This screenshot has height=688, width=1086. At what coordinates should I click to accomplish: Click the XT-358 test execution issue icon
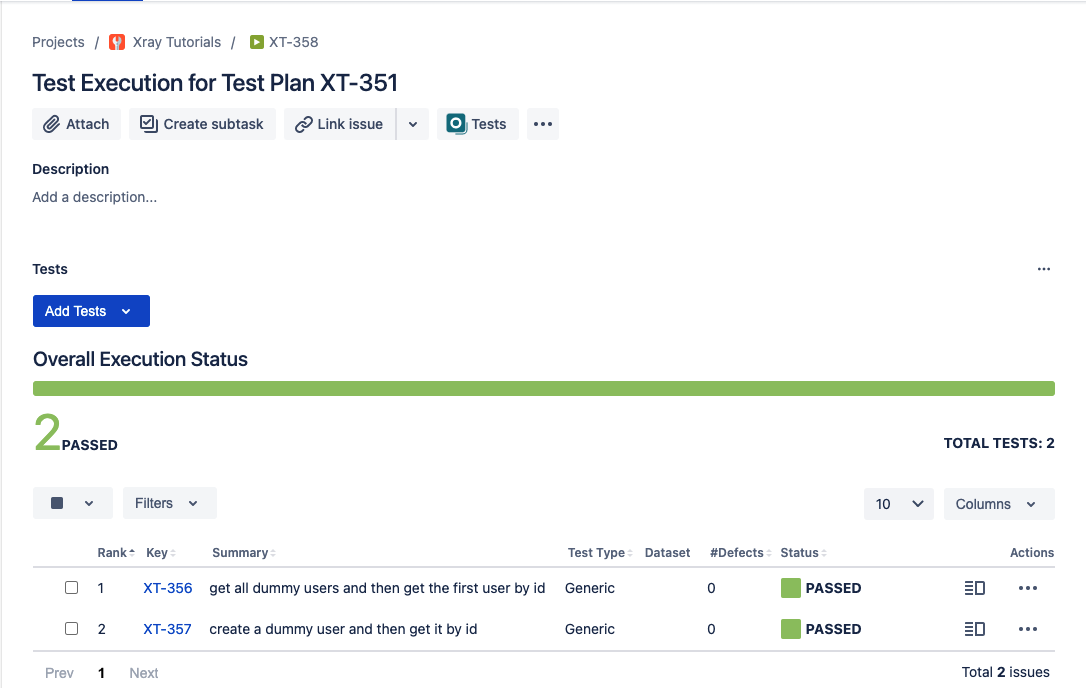click(x=256, y=42)
